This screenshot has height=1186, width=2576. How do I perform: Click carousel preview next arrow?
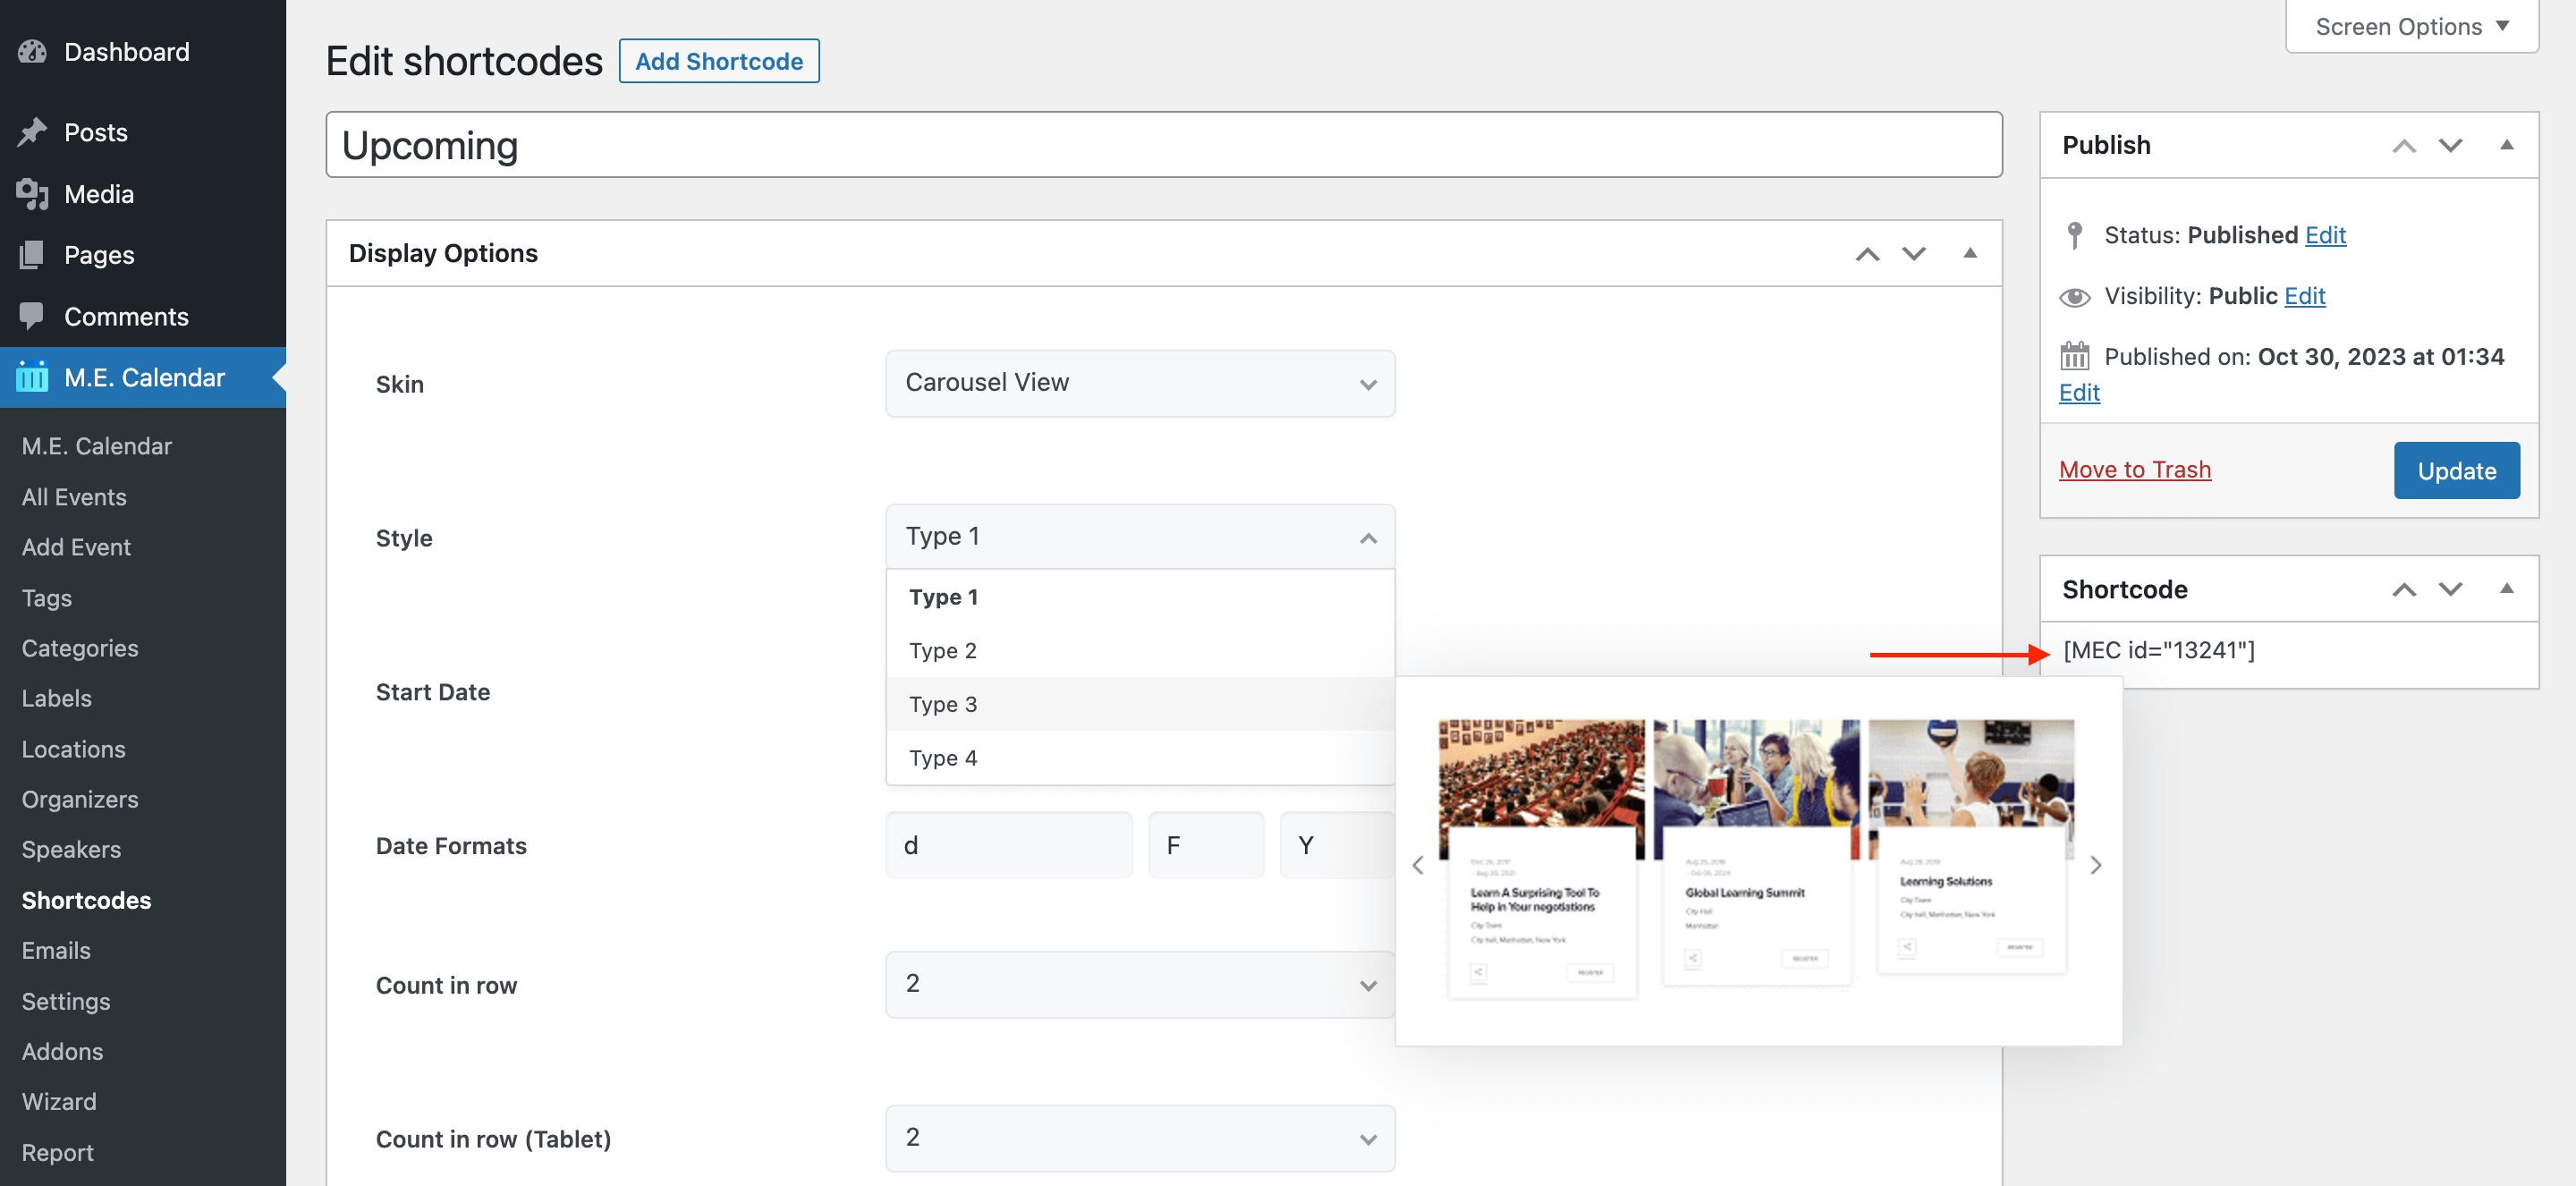point(2095,865)
